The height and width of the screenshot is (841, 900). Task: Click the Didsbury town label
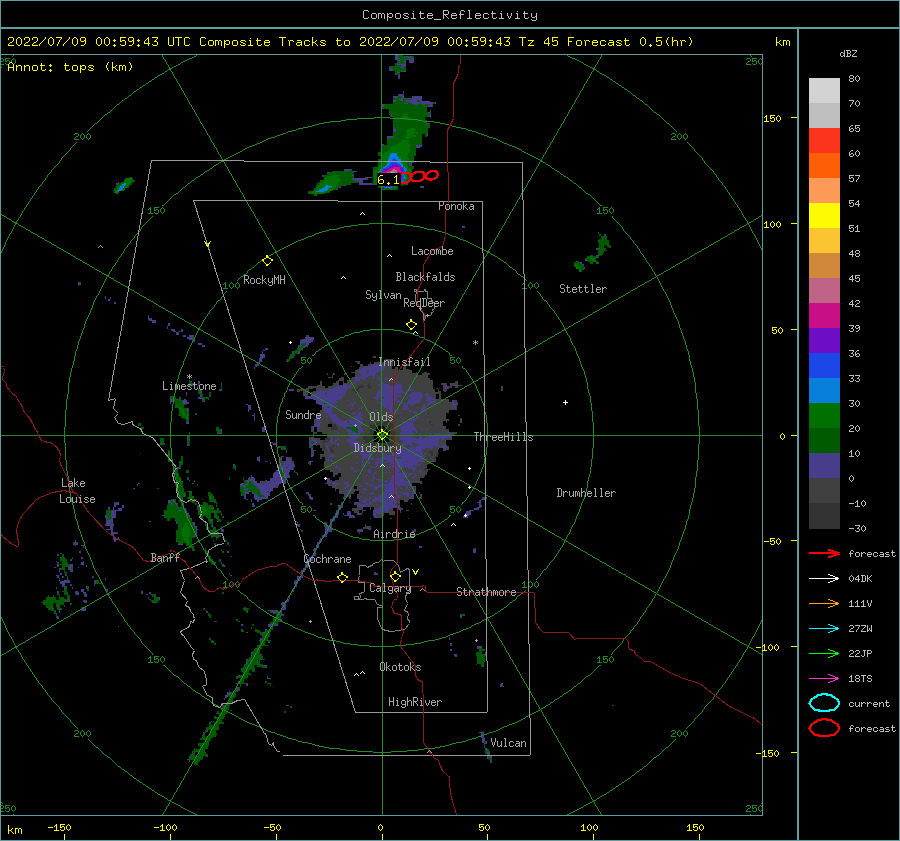click(378, 448)
